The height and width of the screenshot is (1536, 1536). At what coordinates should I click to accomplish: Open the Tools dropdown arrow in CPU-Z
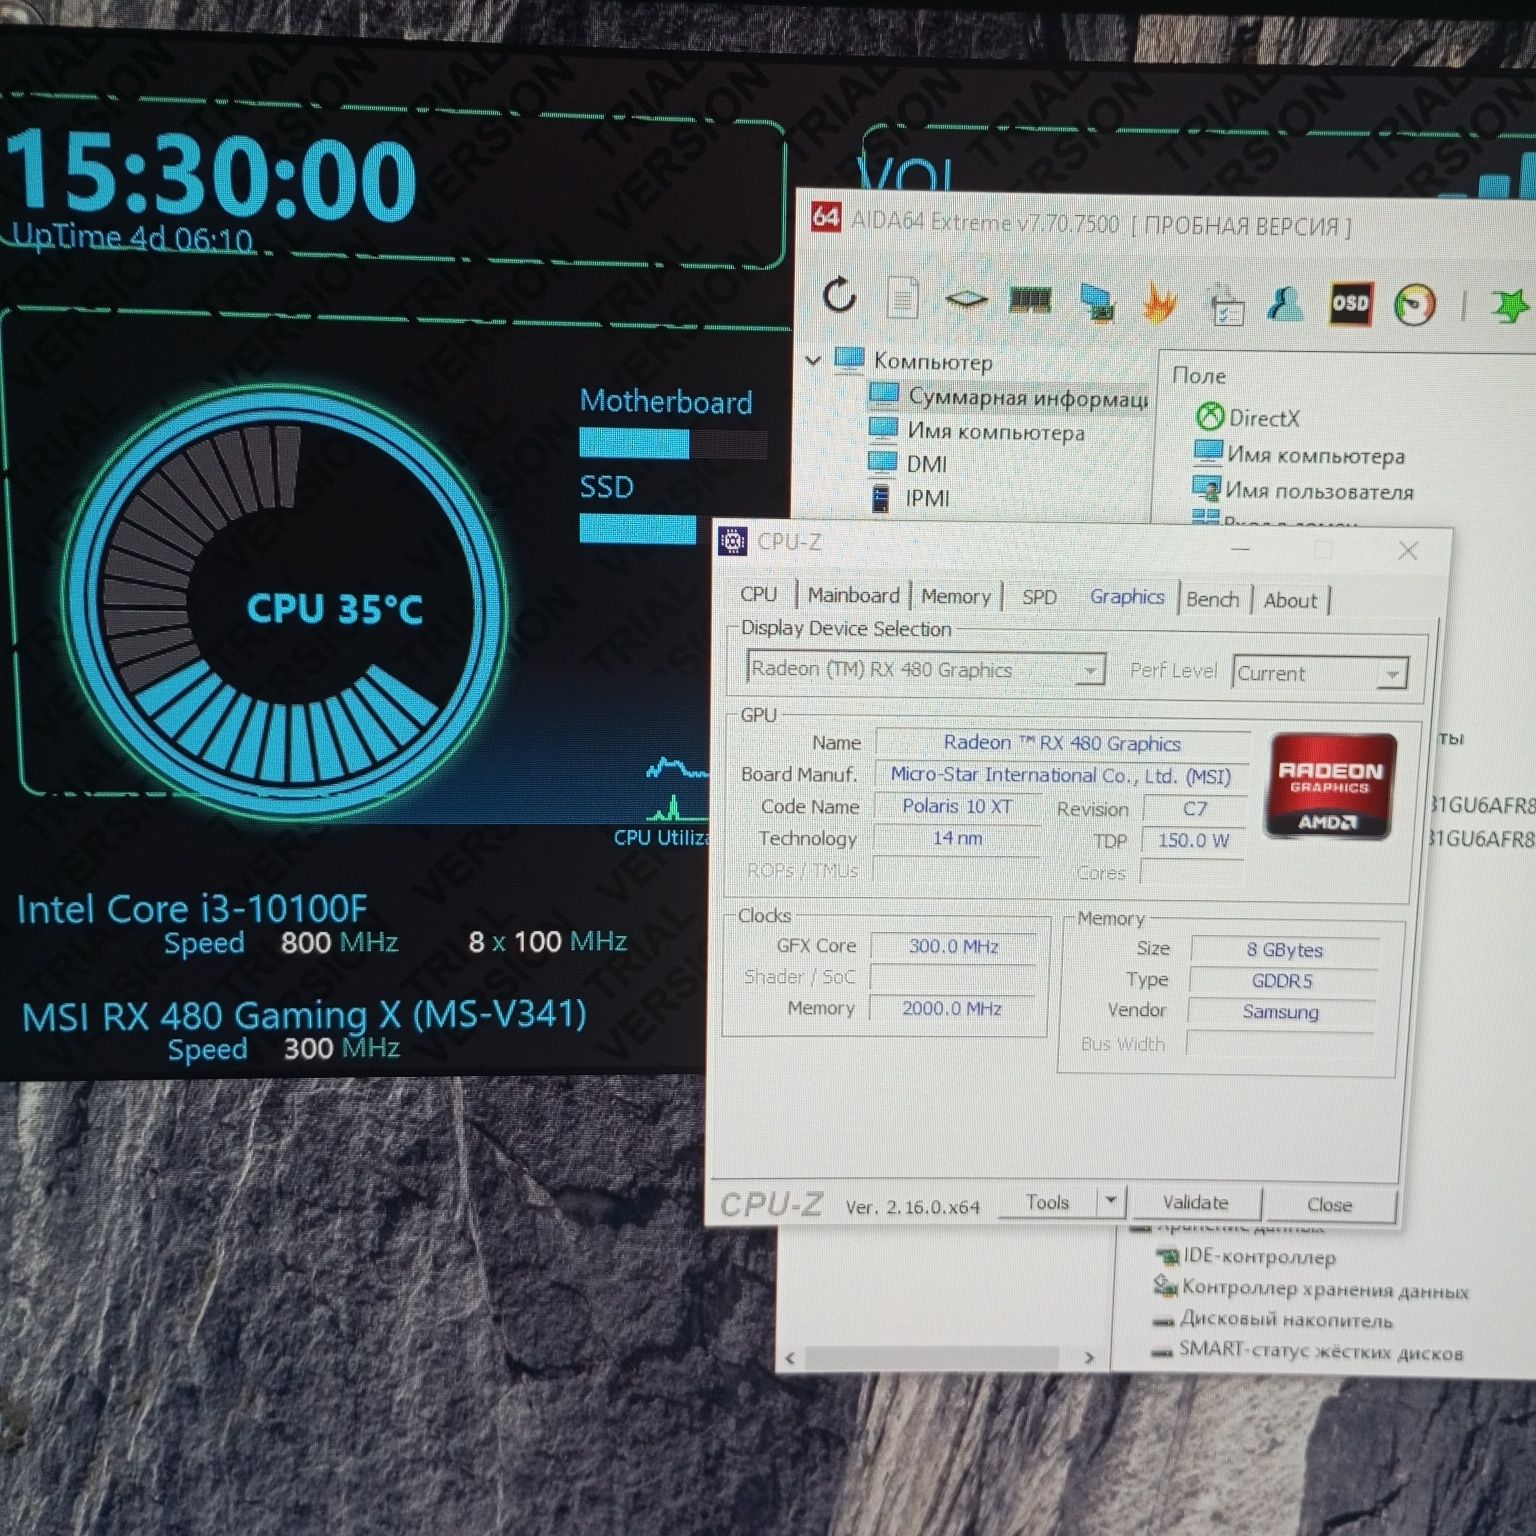pos(1110,1199)
